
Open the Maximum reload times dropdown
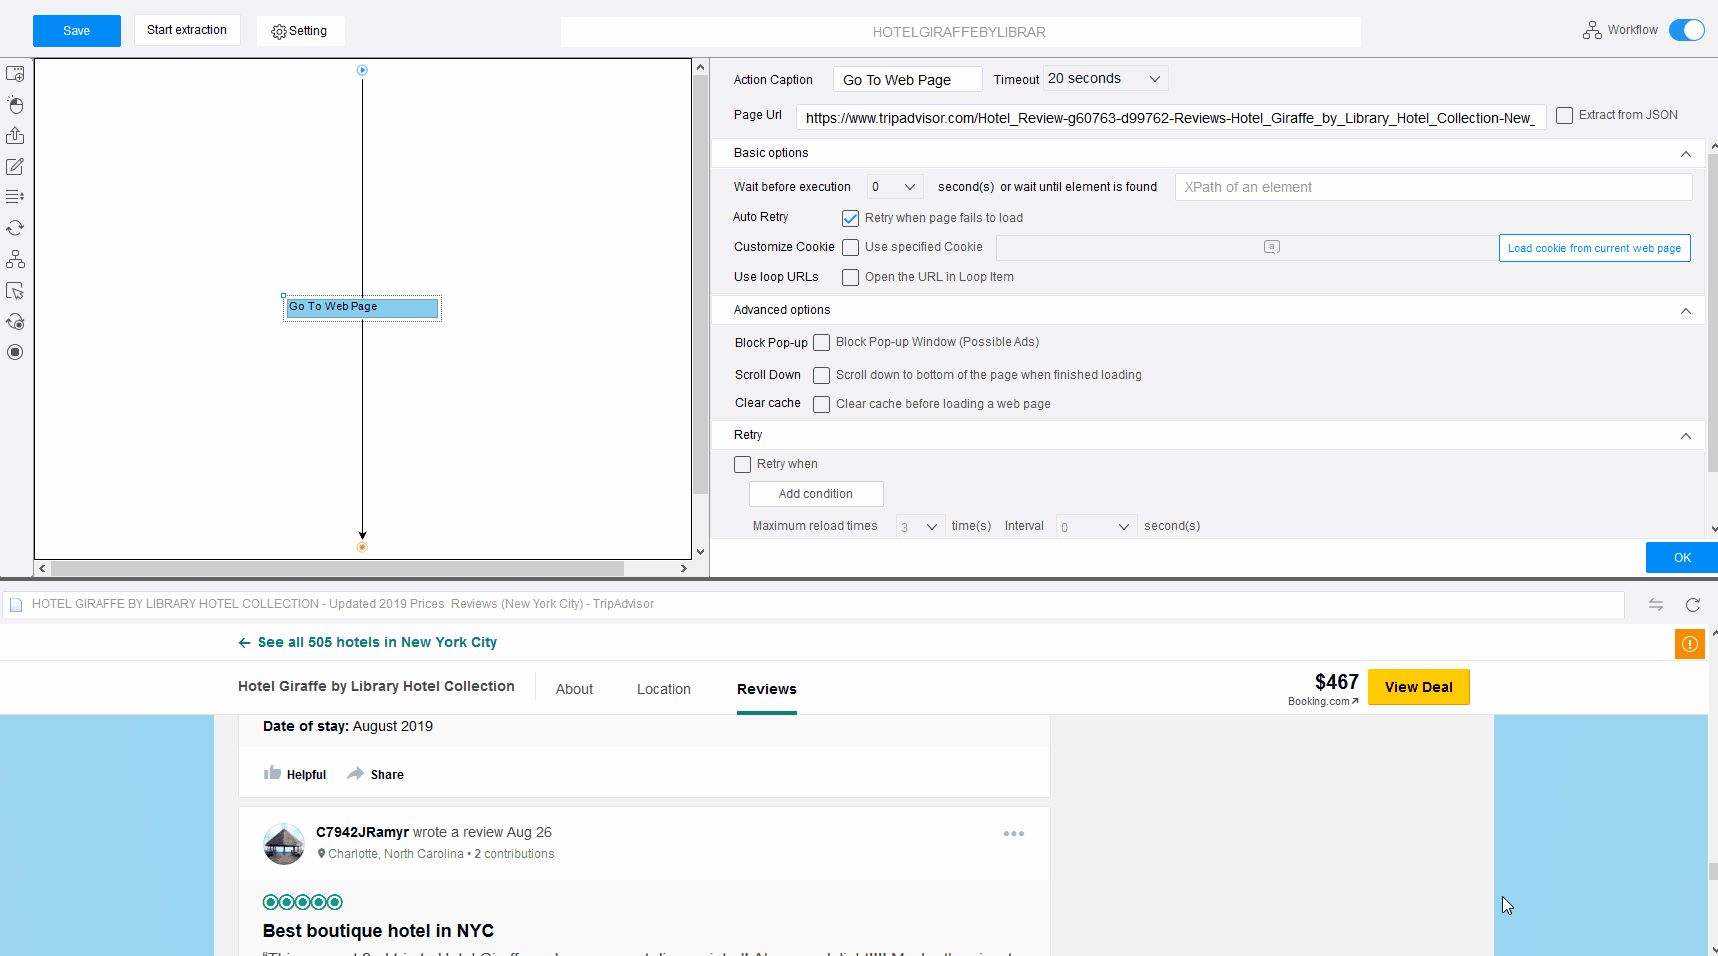[x=920, y=527]
